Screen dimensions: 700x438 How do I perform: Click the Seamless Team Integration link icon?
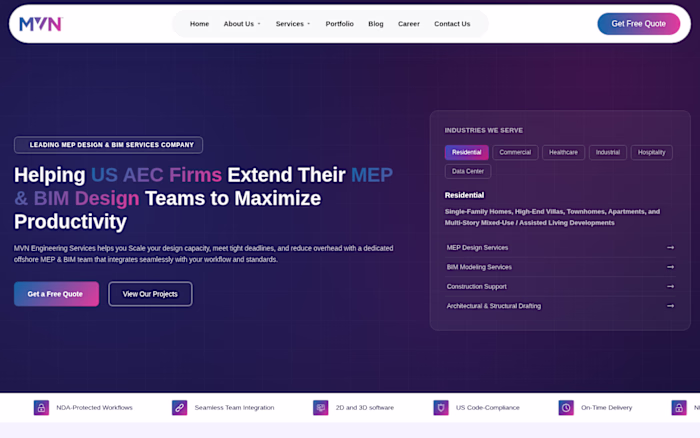click(179, 408)
